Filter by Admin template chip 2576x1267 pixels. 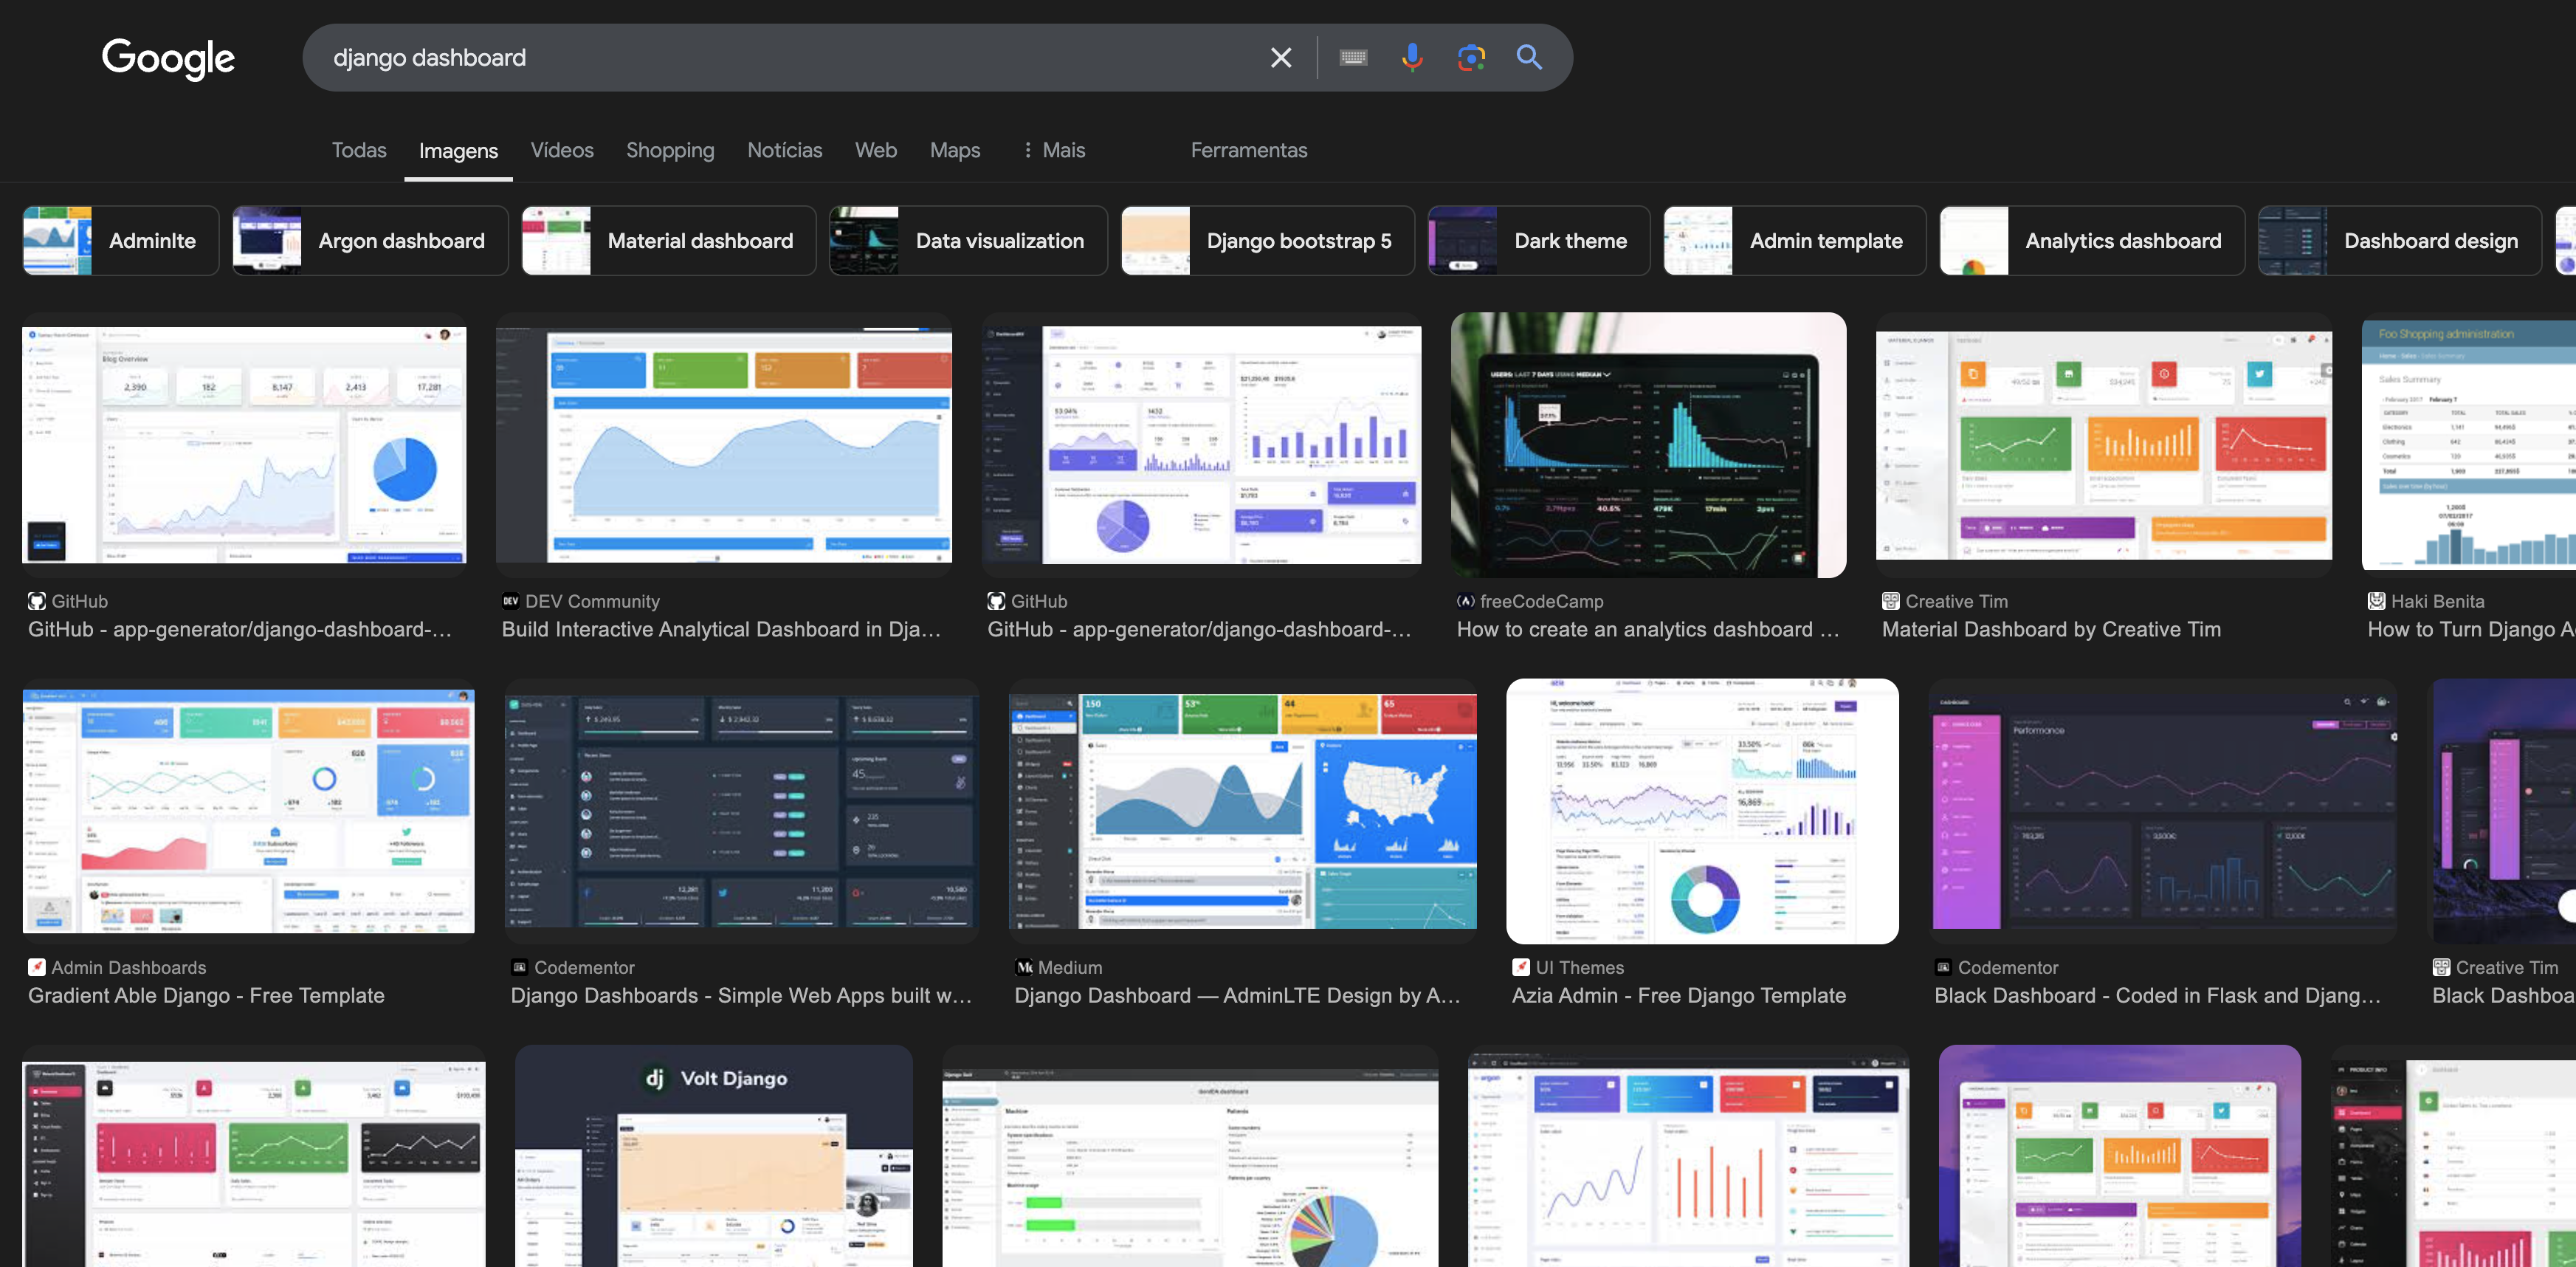point(1795,241)
